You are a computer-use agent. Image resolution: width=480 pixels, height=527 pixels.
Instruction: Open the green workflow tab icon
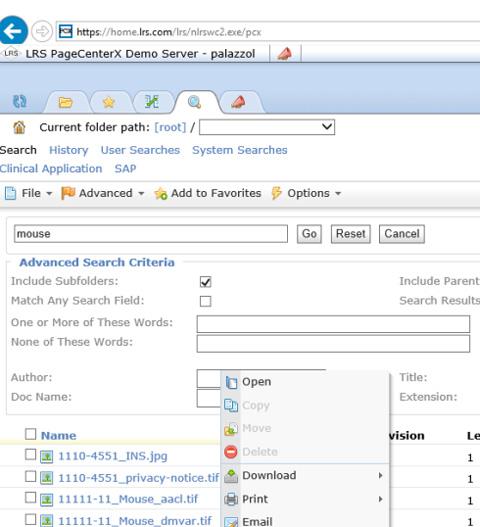coord(152,102)
